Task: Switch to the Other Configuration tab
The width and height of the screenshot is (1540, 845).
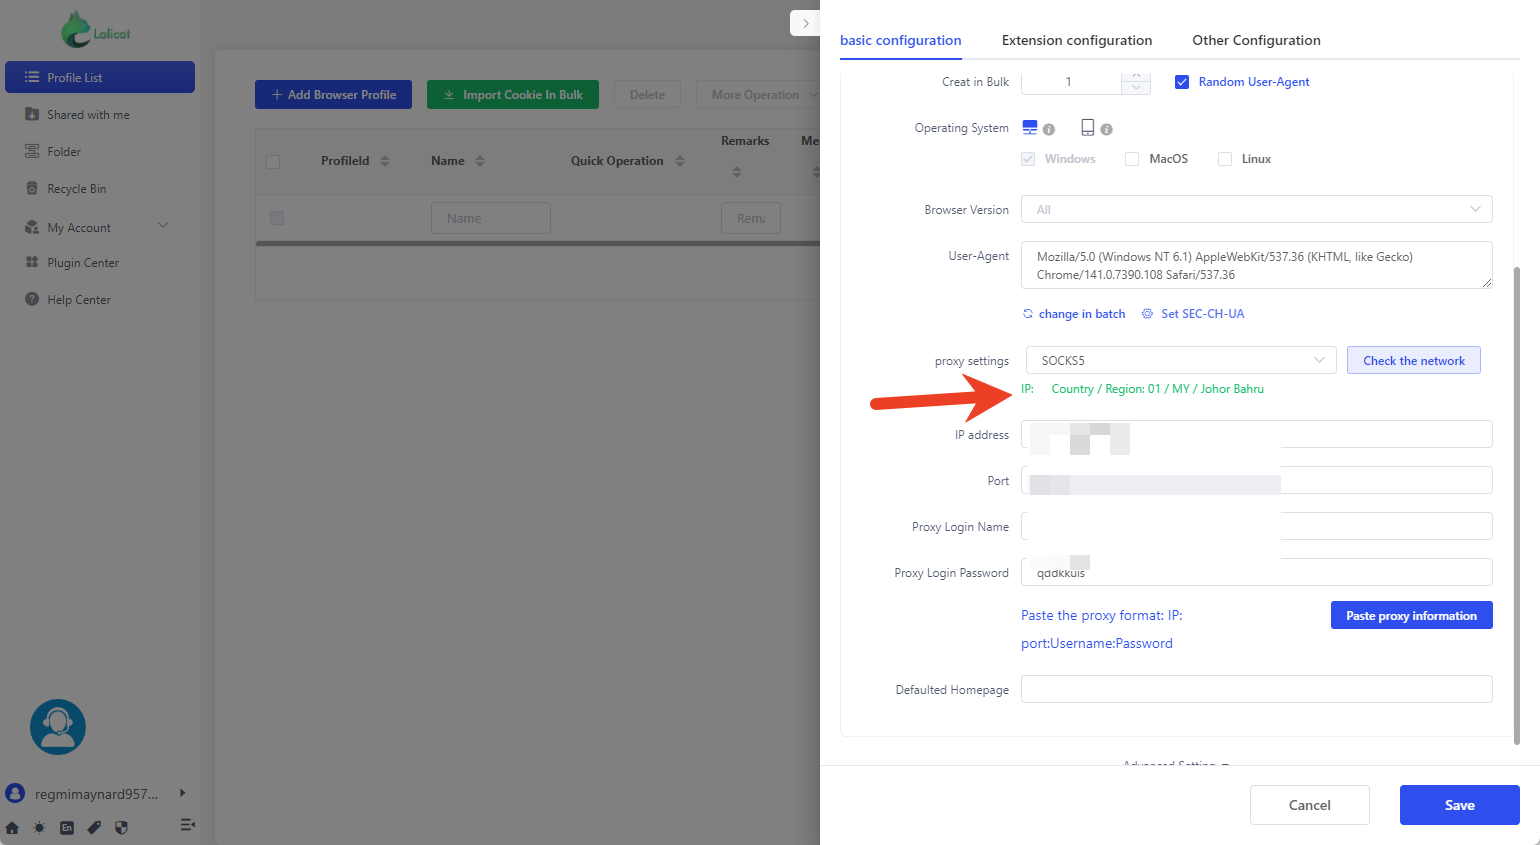Action: coord(1256,40)
